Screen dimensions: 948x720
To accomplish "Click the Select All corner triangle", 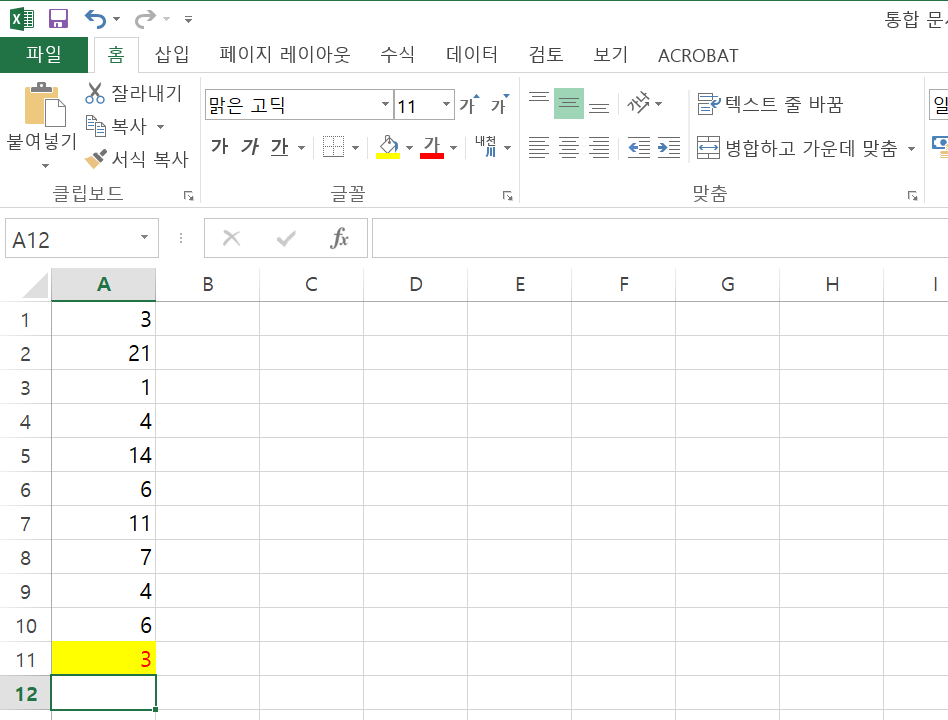I will pyautogui.click(x=35, y=285).
